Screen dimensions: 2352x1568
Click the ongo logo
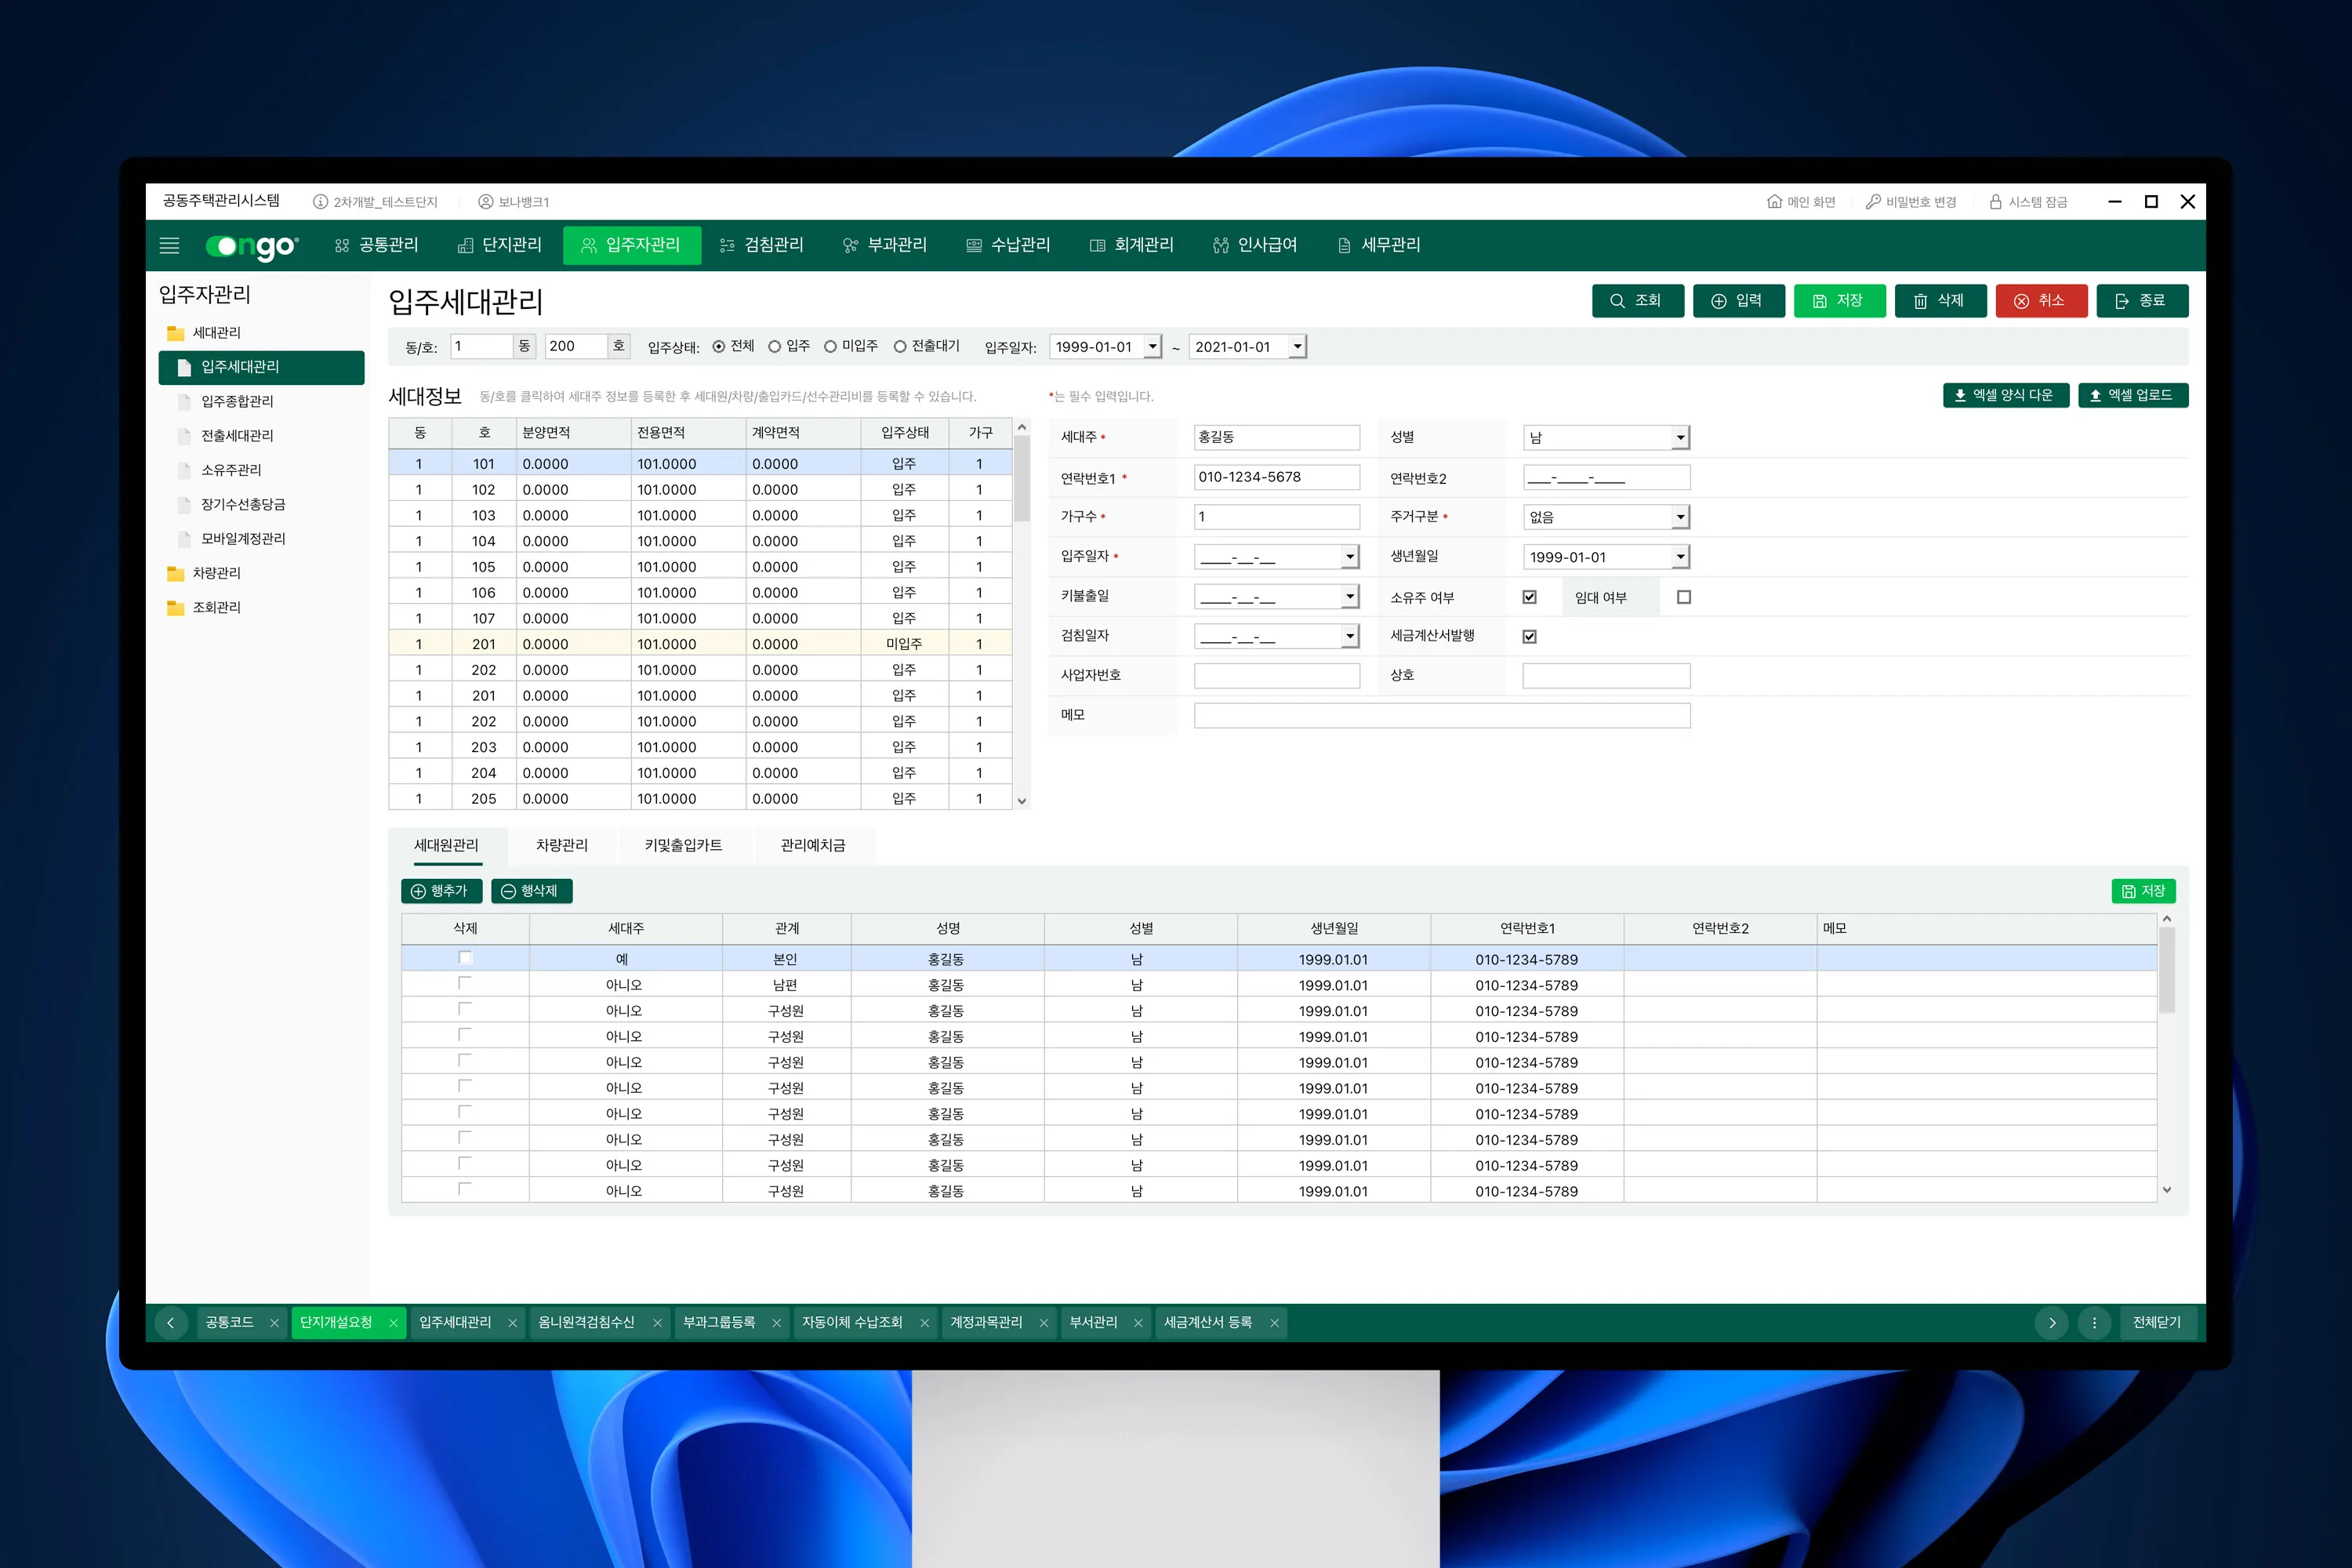click(x=252, y=246)
